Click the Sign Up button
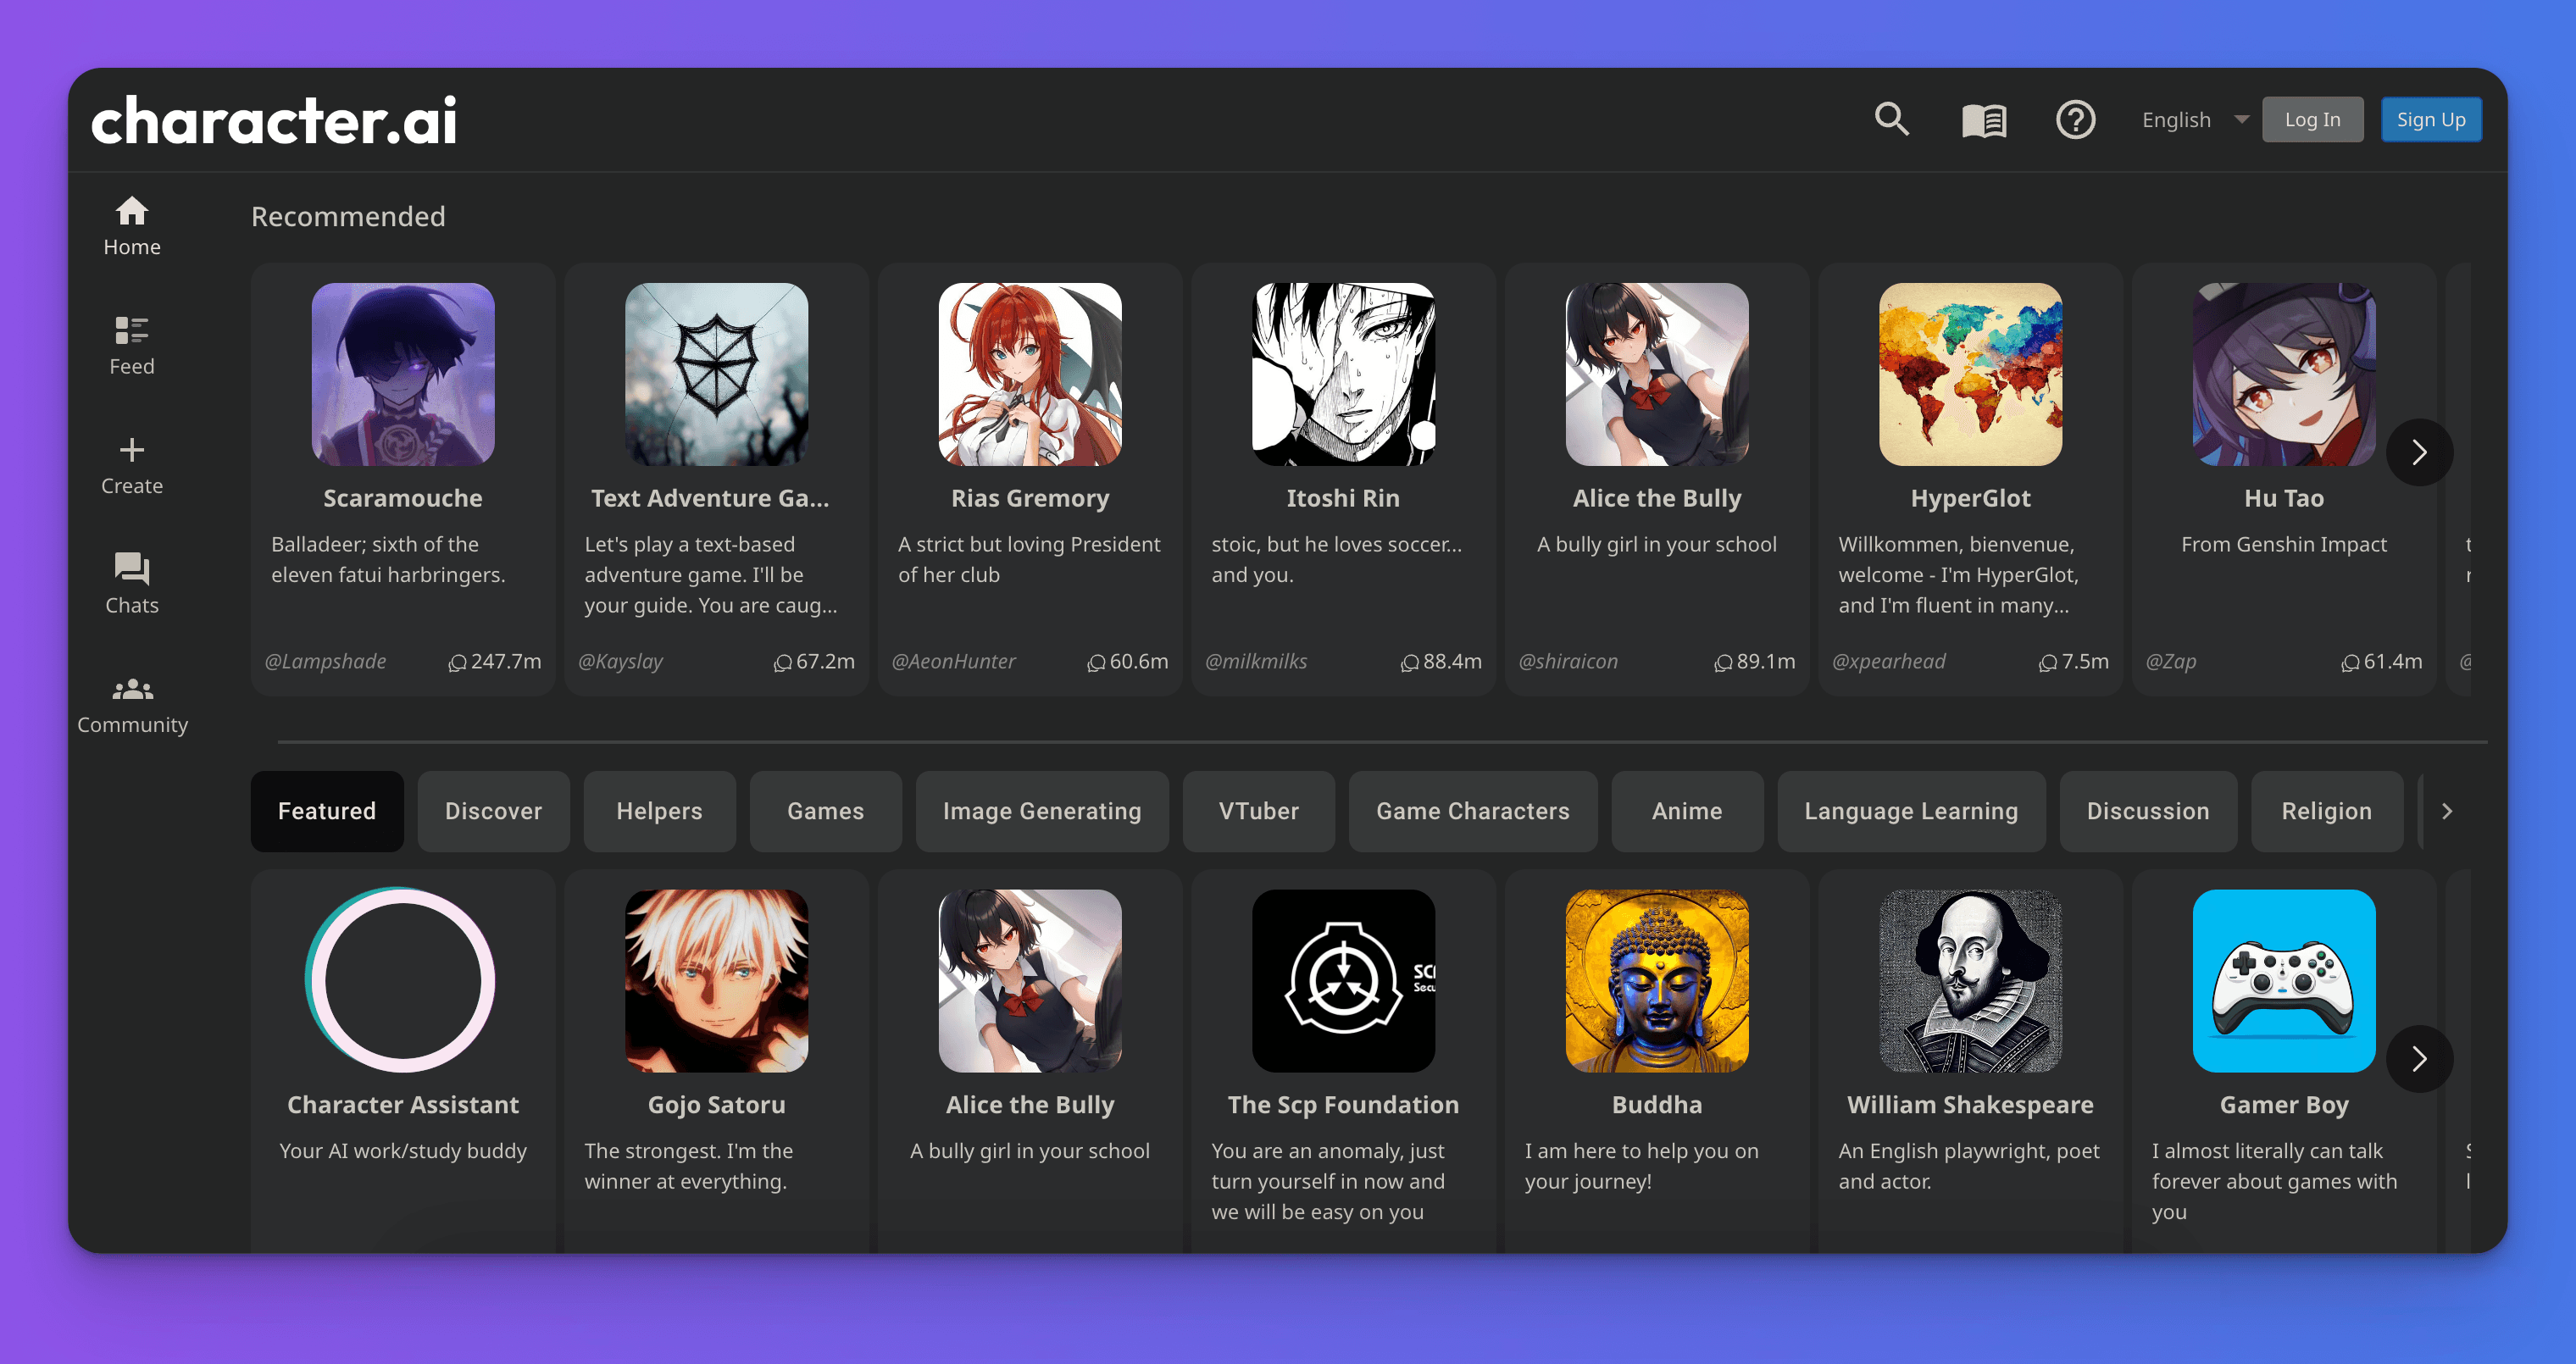The image size is (2576, 1364). [2430, 120]
